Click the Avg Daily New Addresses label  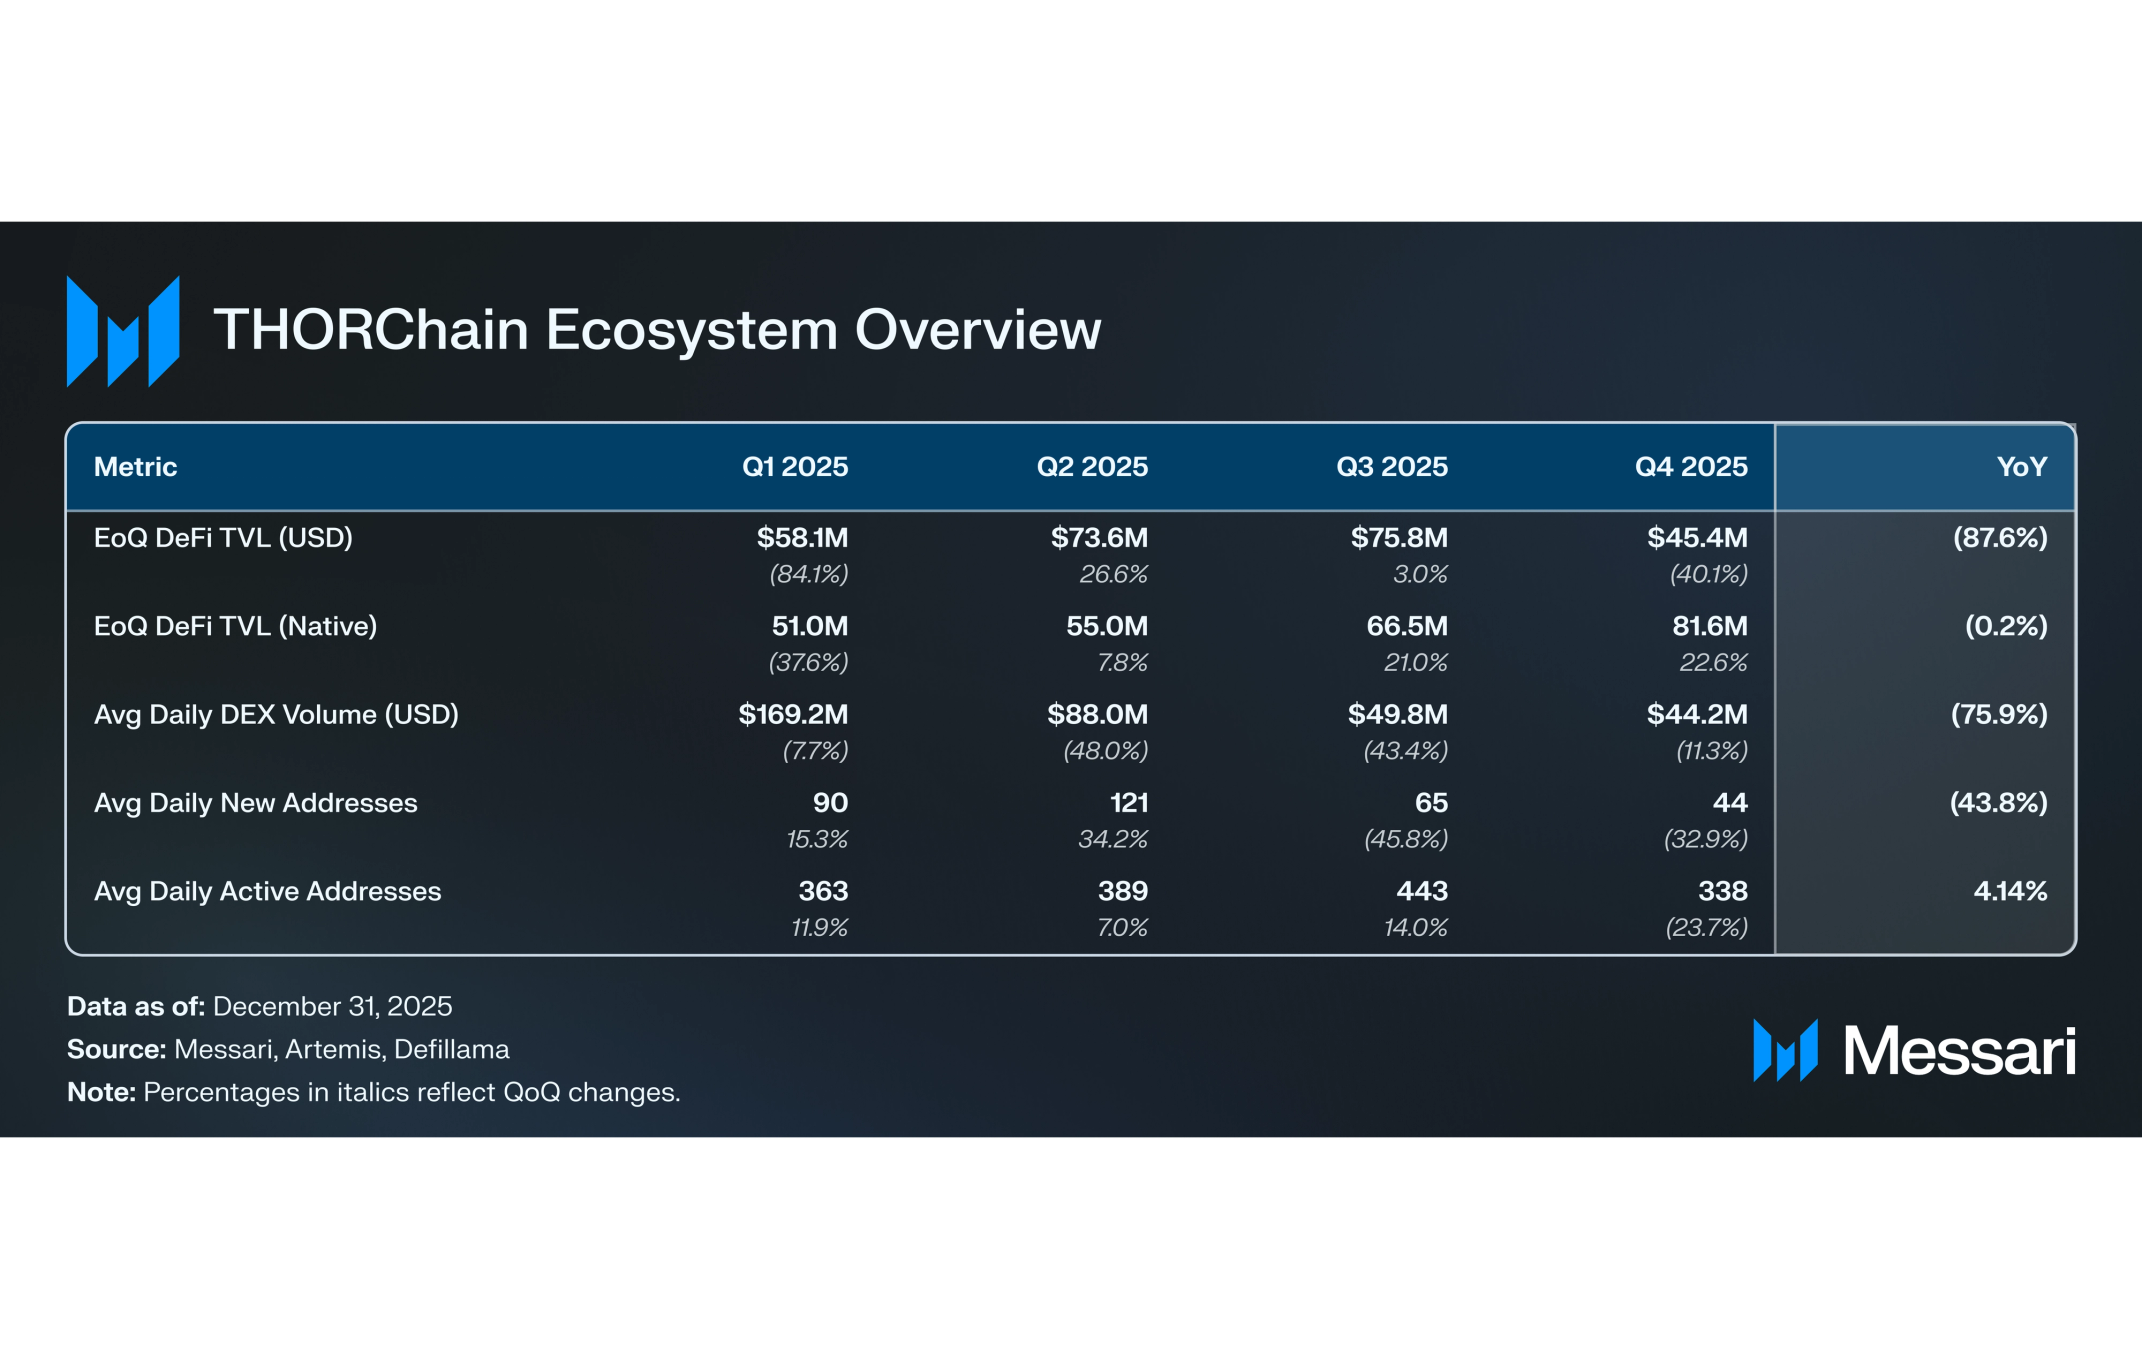coord(255,803)
